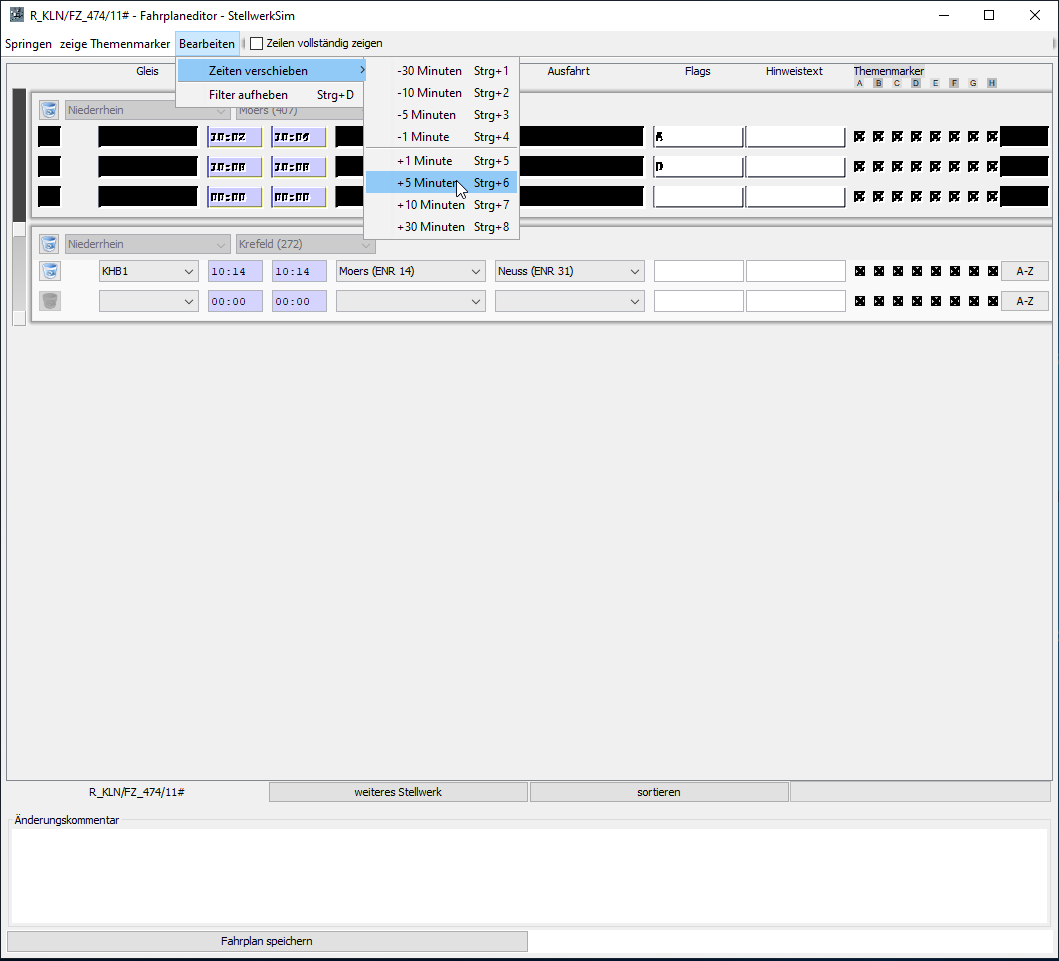Click trash icon of Moers (407) block
Viewport: 1059px width, 961px height.
(49, 110)
